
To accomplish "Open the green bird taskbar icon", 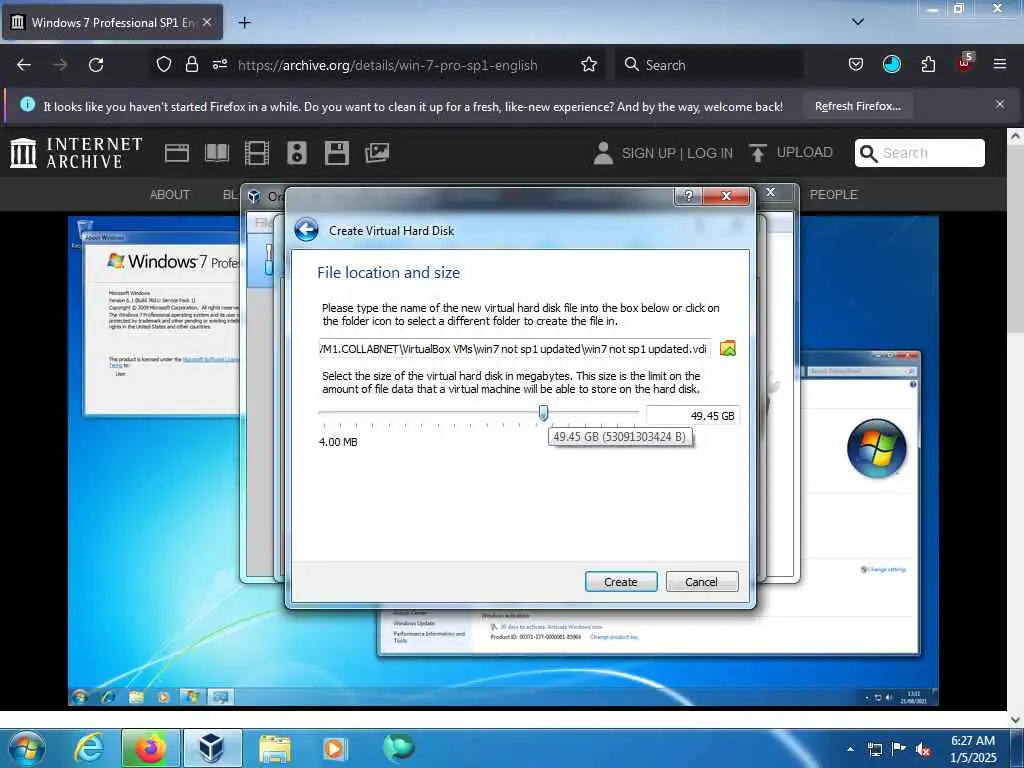I will pyautogui.click(x=398, y=747).
